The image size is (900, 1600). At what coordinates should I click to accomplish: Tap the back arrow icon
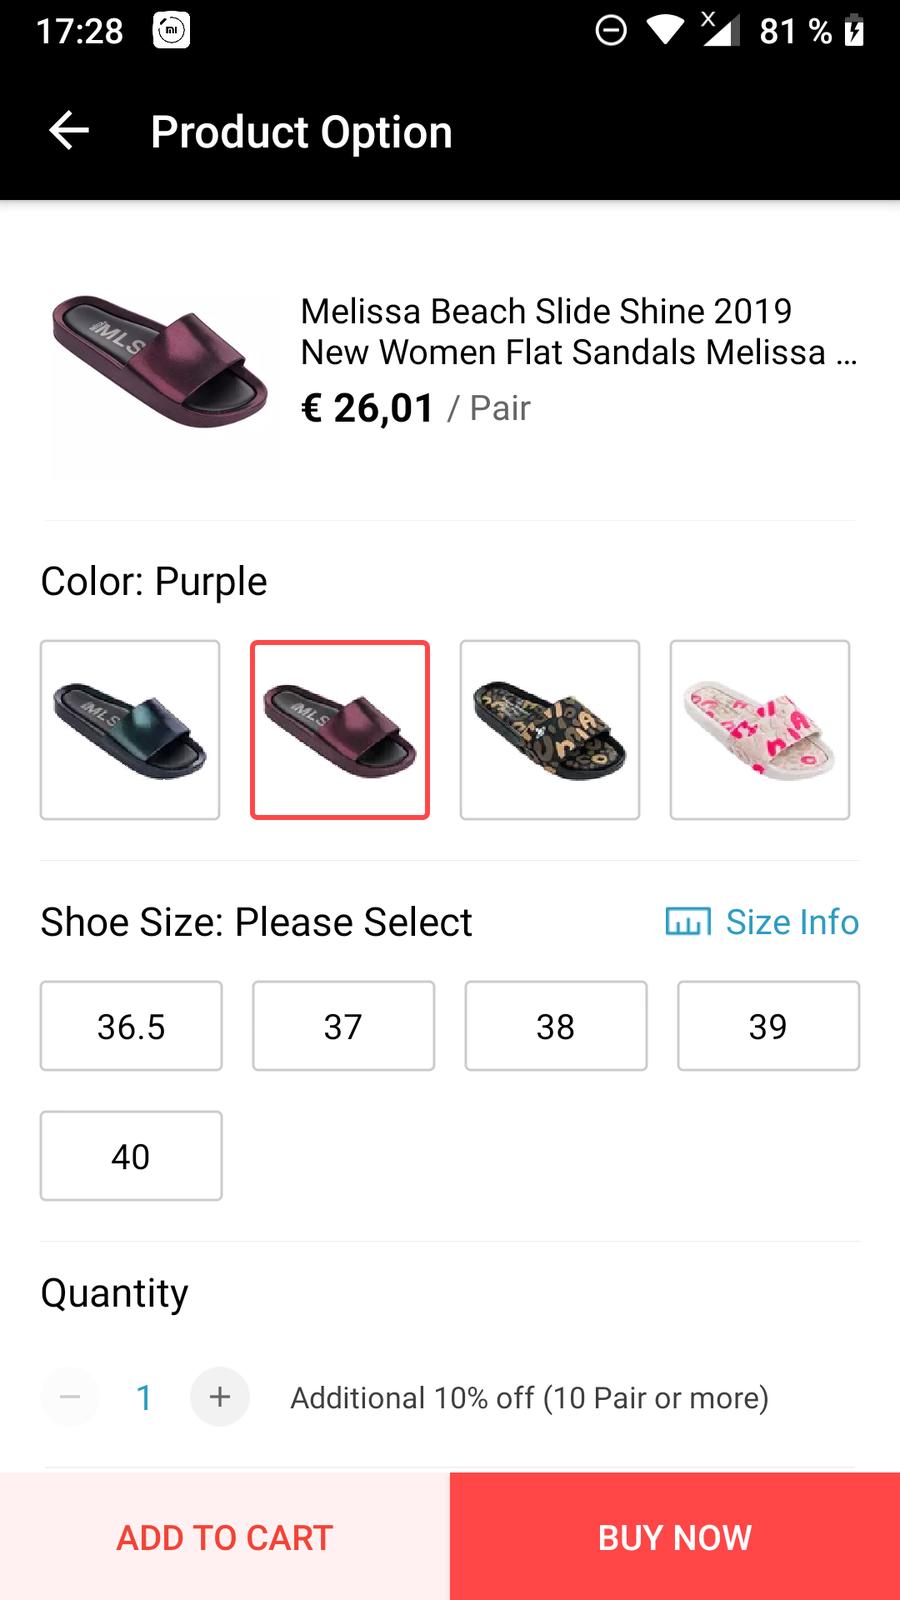point(69,131)
